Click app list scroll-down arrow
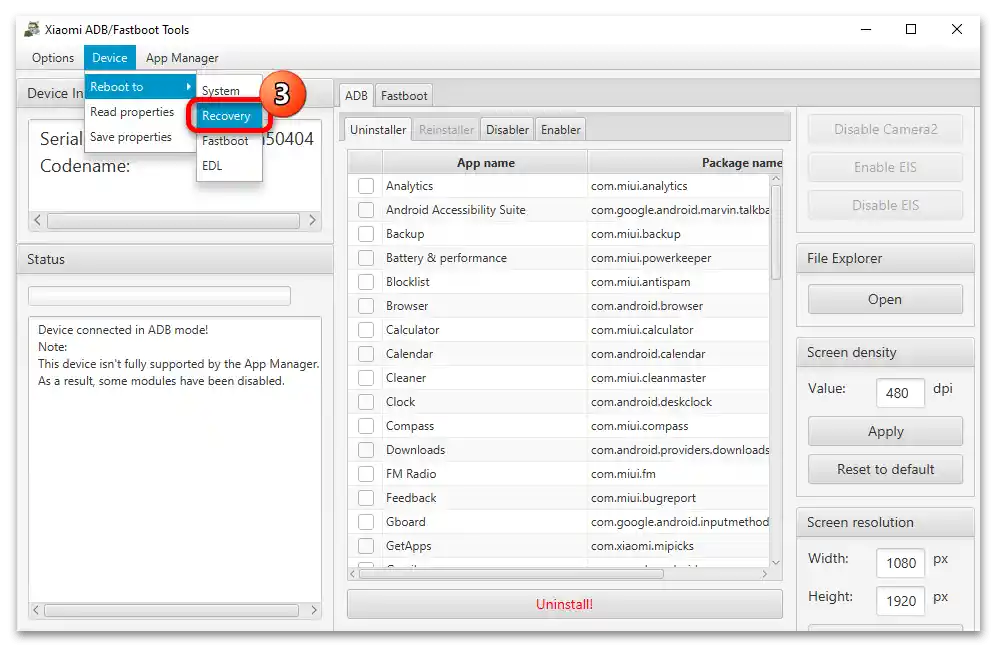The height and width of the screenshot is (647, 996). [776, 563]
